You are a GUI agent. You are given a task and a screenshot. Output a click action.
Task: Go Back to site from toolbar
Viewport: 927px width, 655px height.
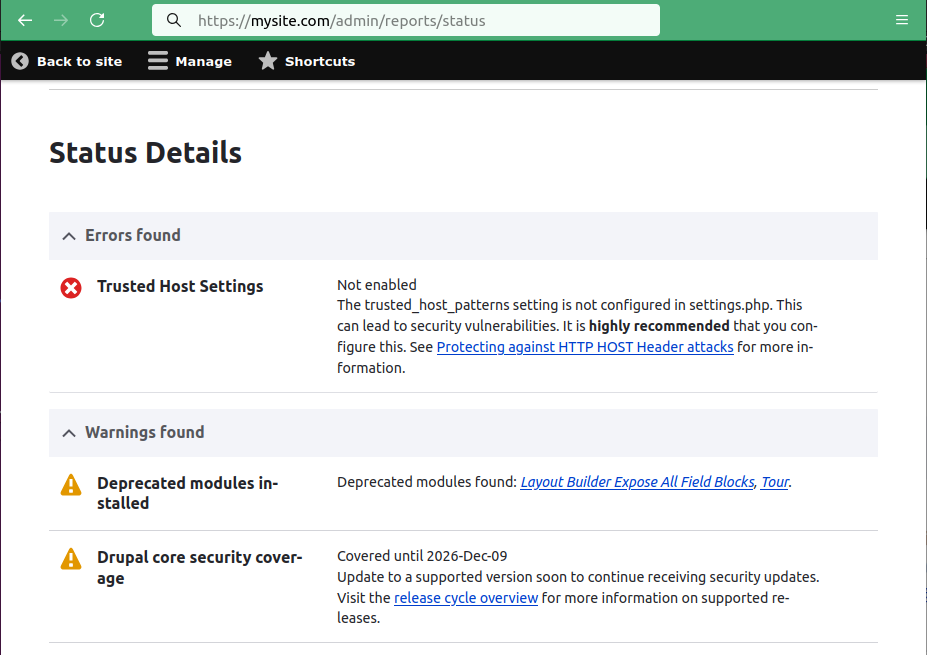click(x=67, y=61)
